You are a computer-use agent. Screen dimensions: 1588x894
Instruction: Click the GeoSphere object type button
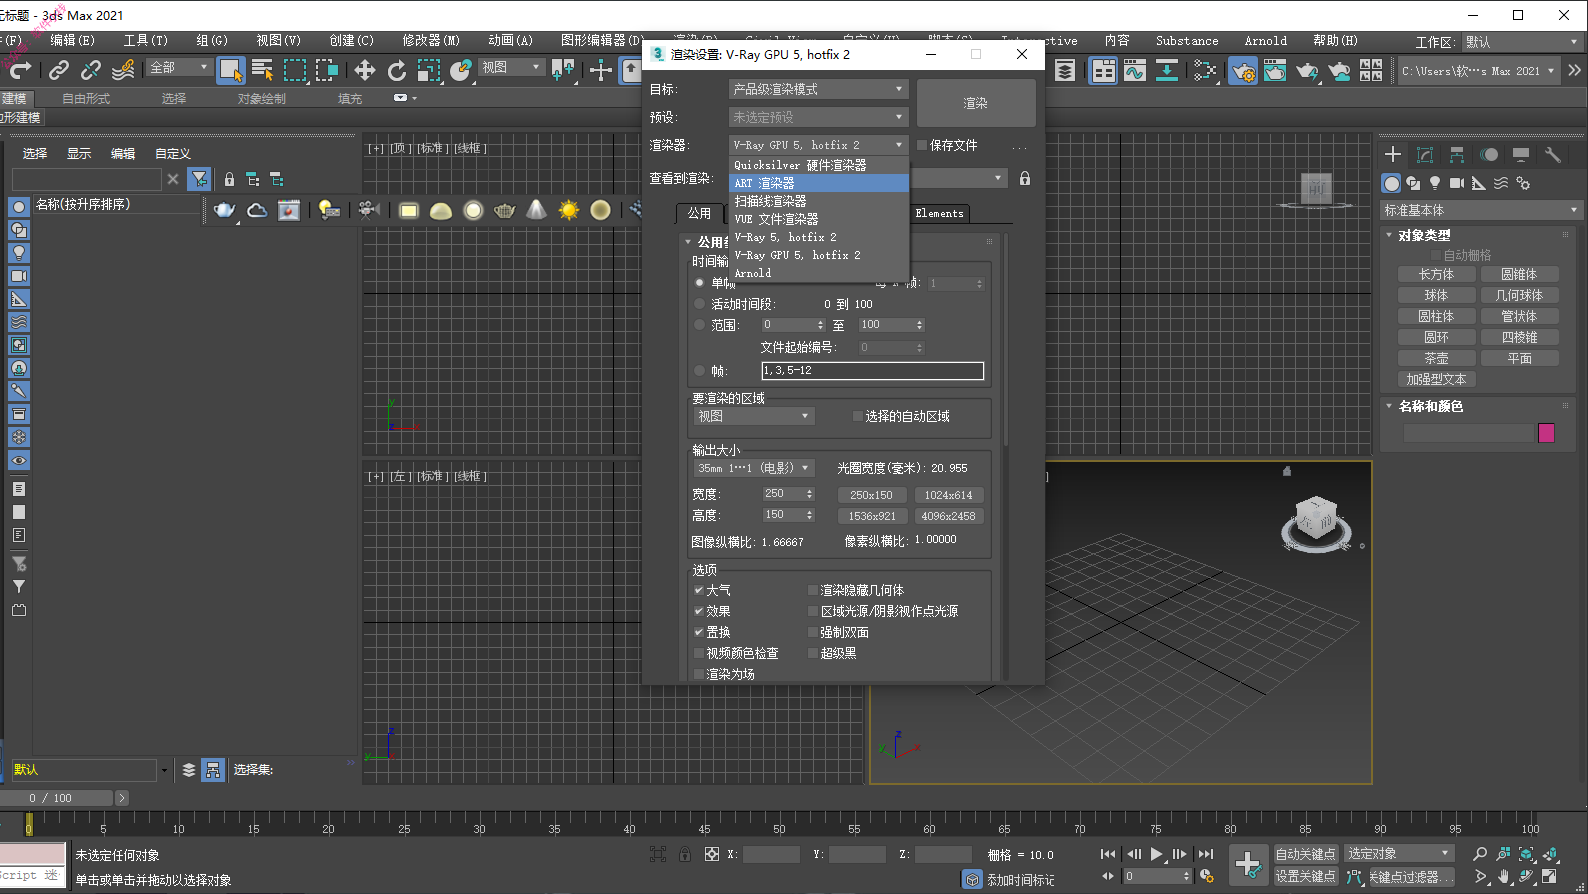point(1519,295)
